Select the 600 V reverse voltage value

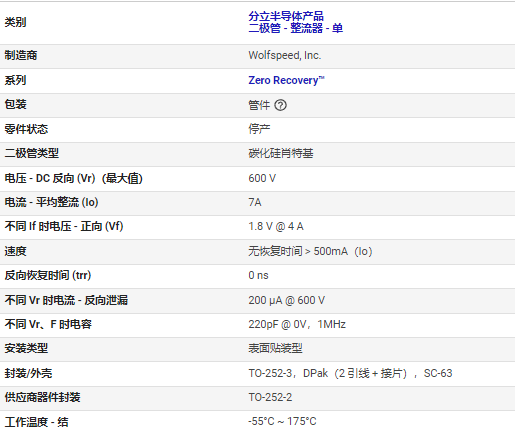coord(262,178)
